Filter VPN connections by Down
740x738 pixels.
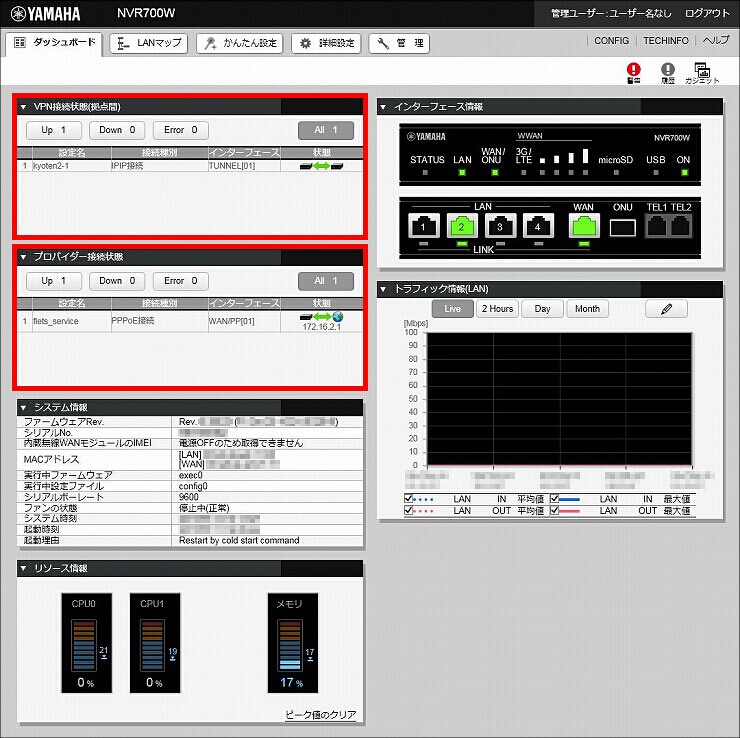tap(117, 130)
